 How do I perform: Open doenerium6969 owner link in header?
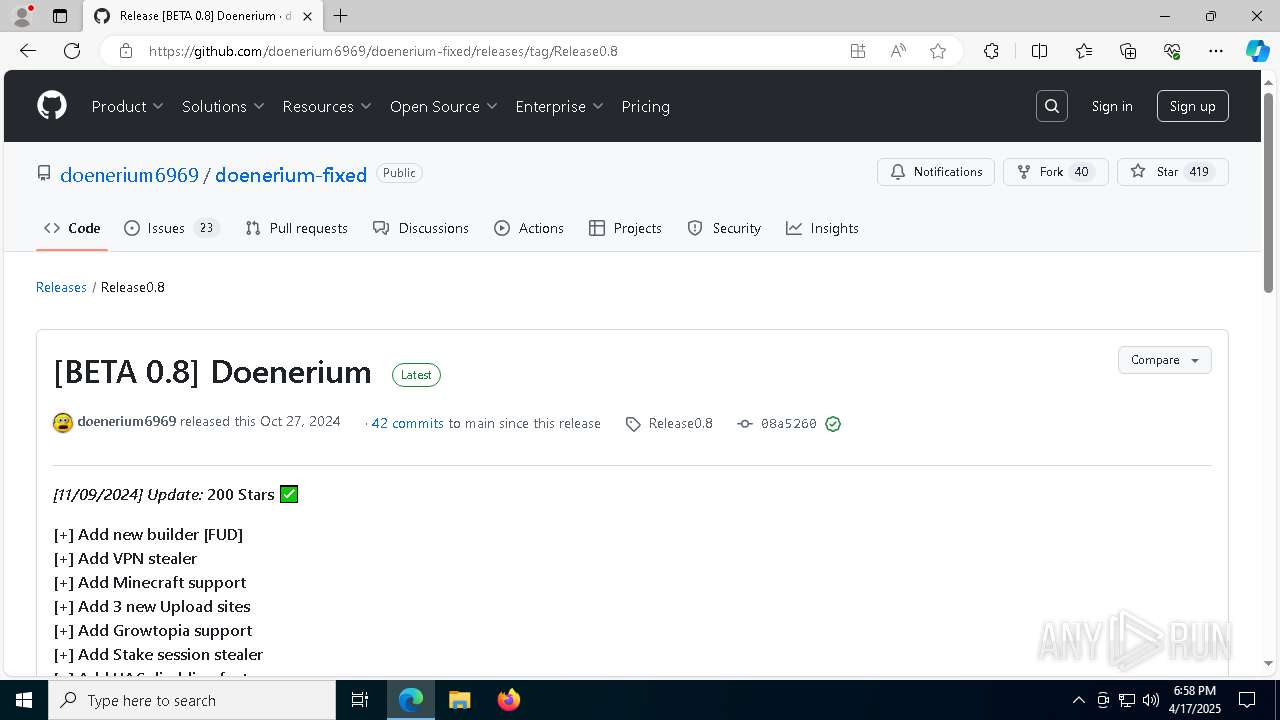click(129, 175)
